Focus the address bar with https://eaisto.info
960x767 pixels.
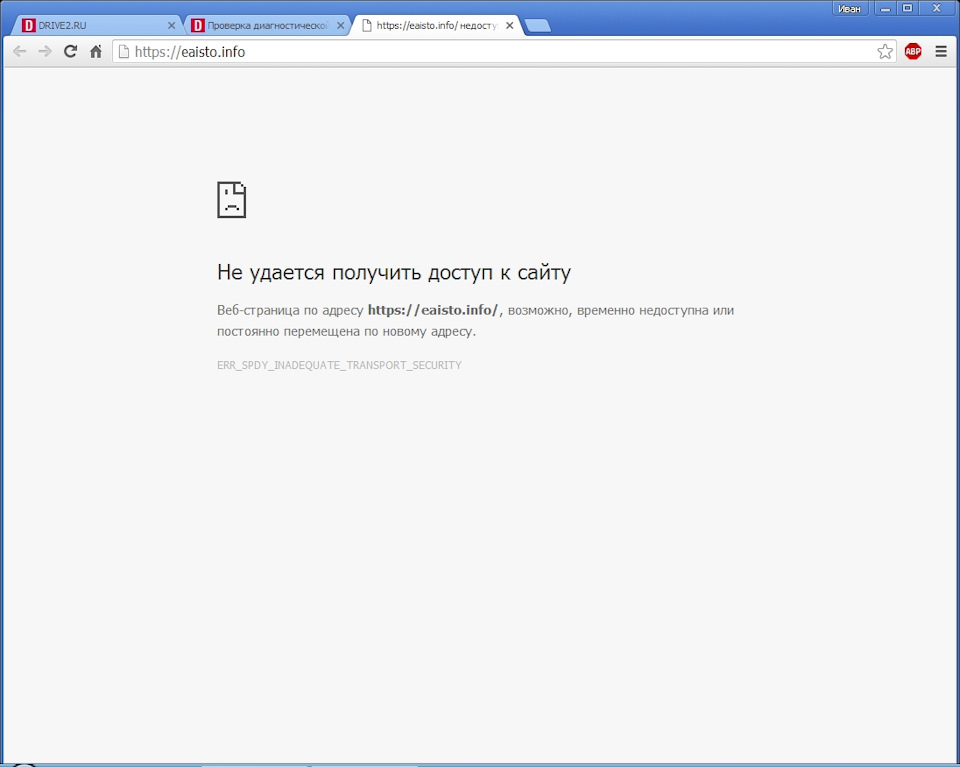tap(500, 52)
